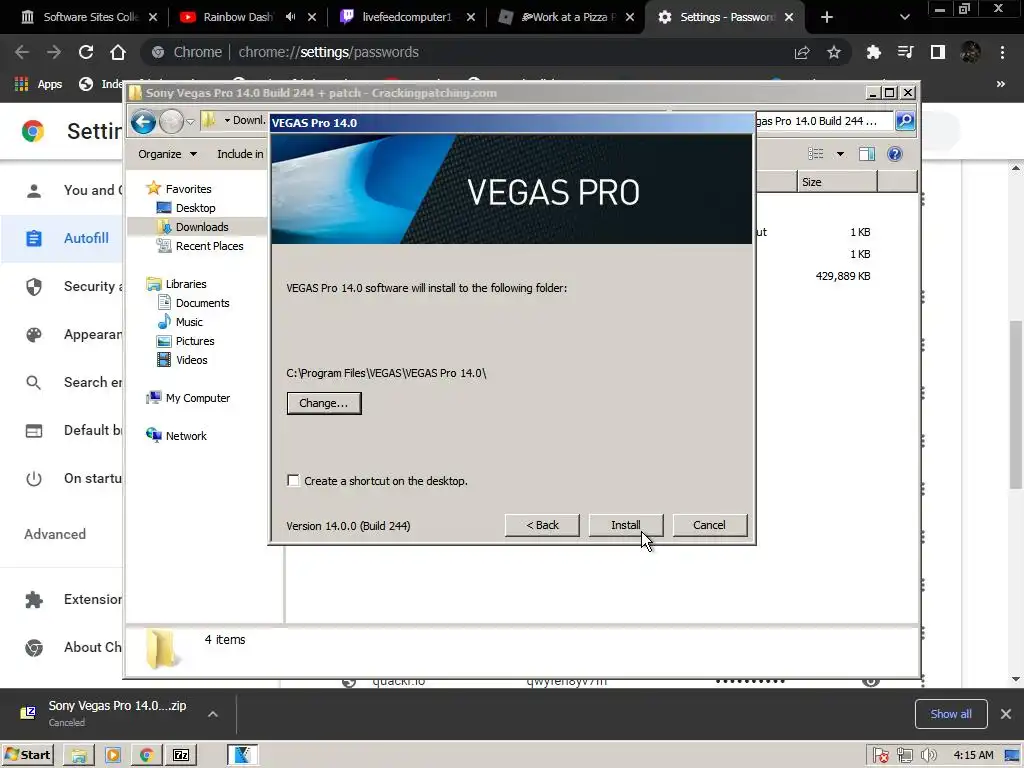Click Include in library menu
1024x768 pixels.
(x=240, y=154)
